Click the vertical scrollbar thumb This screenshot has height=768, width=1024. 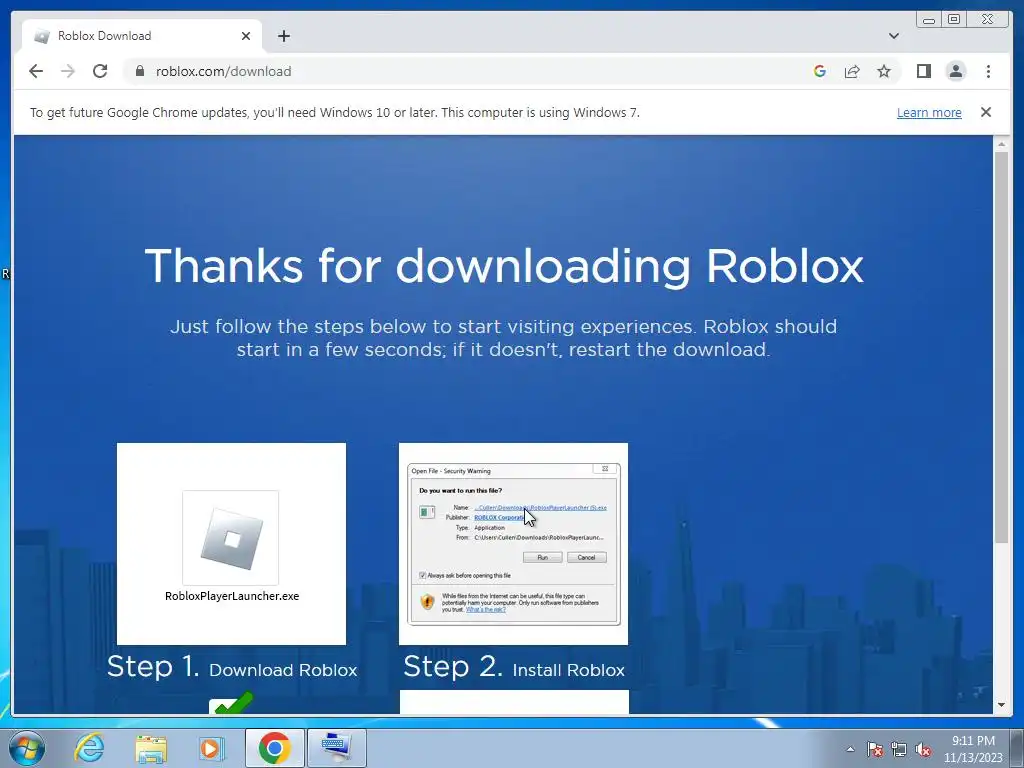click(1001, 347)
